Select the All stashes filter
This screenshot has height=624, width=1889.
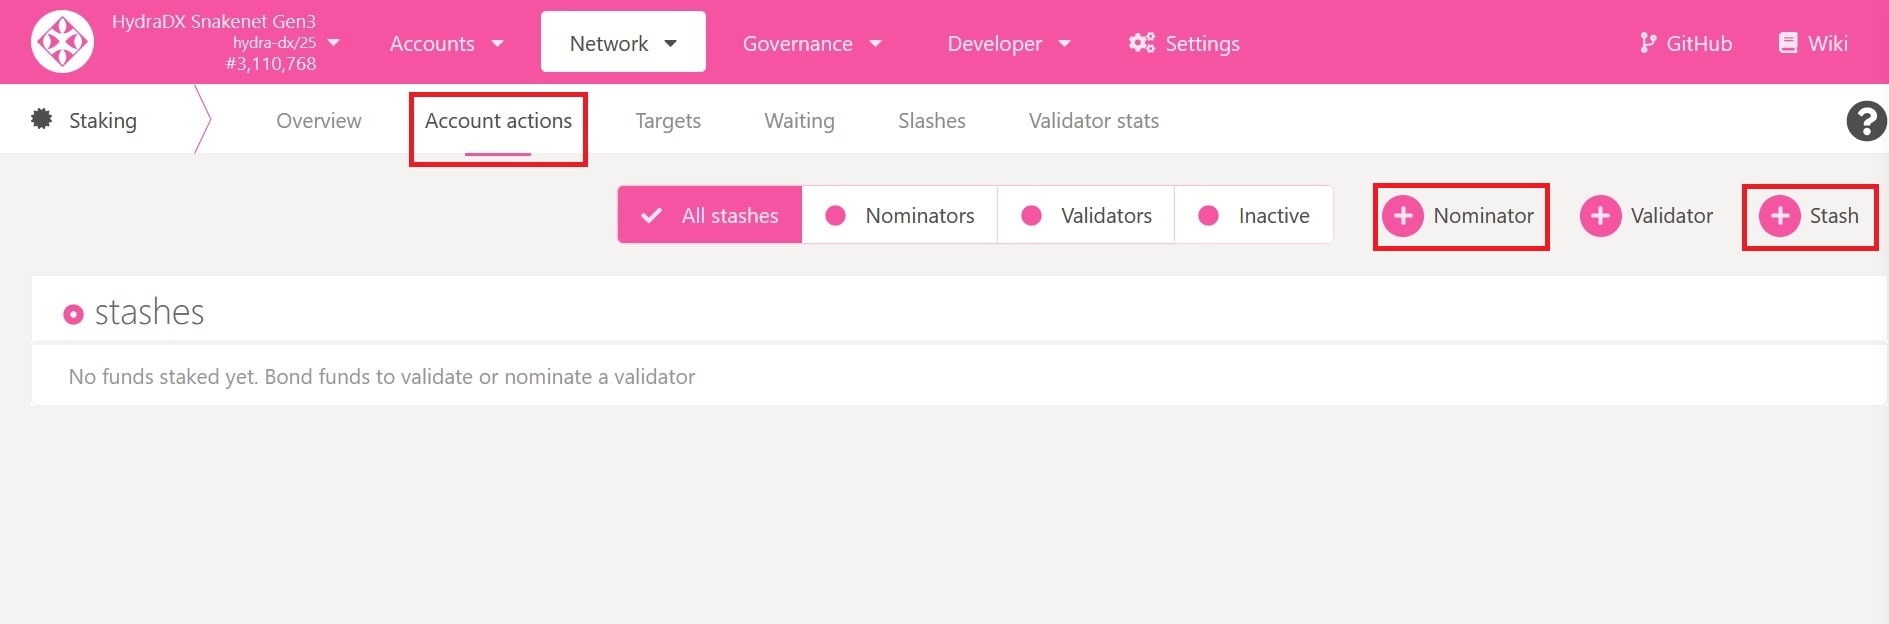tap(710, 215)
